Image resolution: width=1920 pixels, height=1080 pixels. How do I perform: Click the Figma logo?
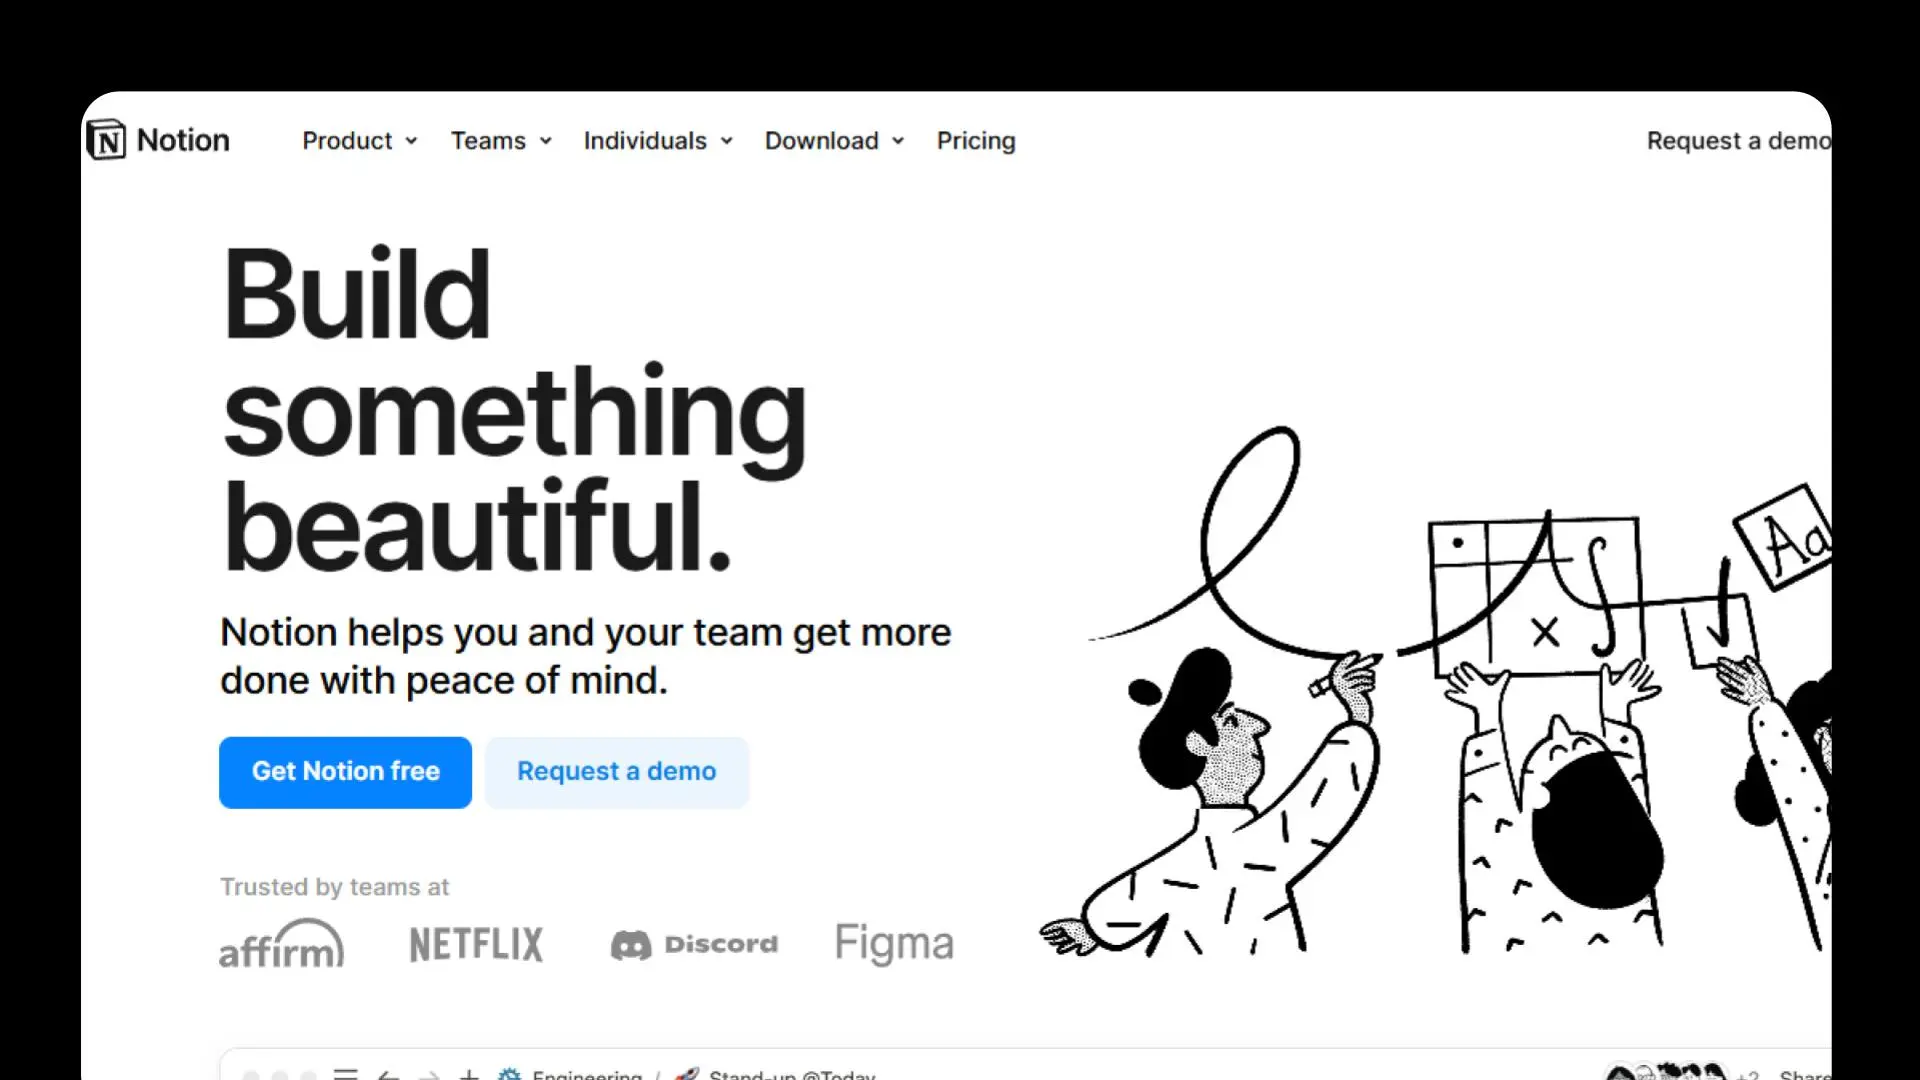tap(894, 943)
